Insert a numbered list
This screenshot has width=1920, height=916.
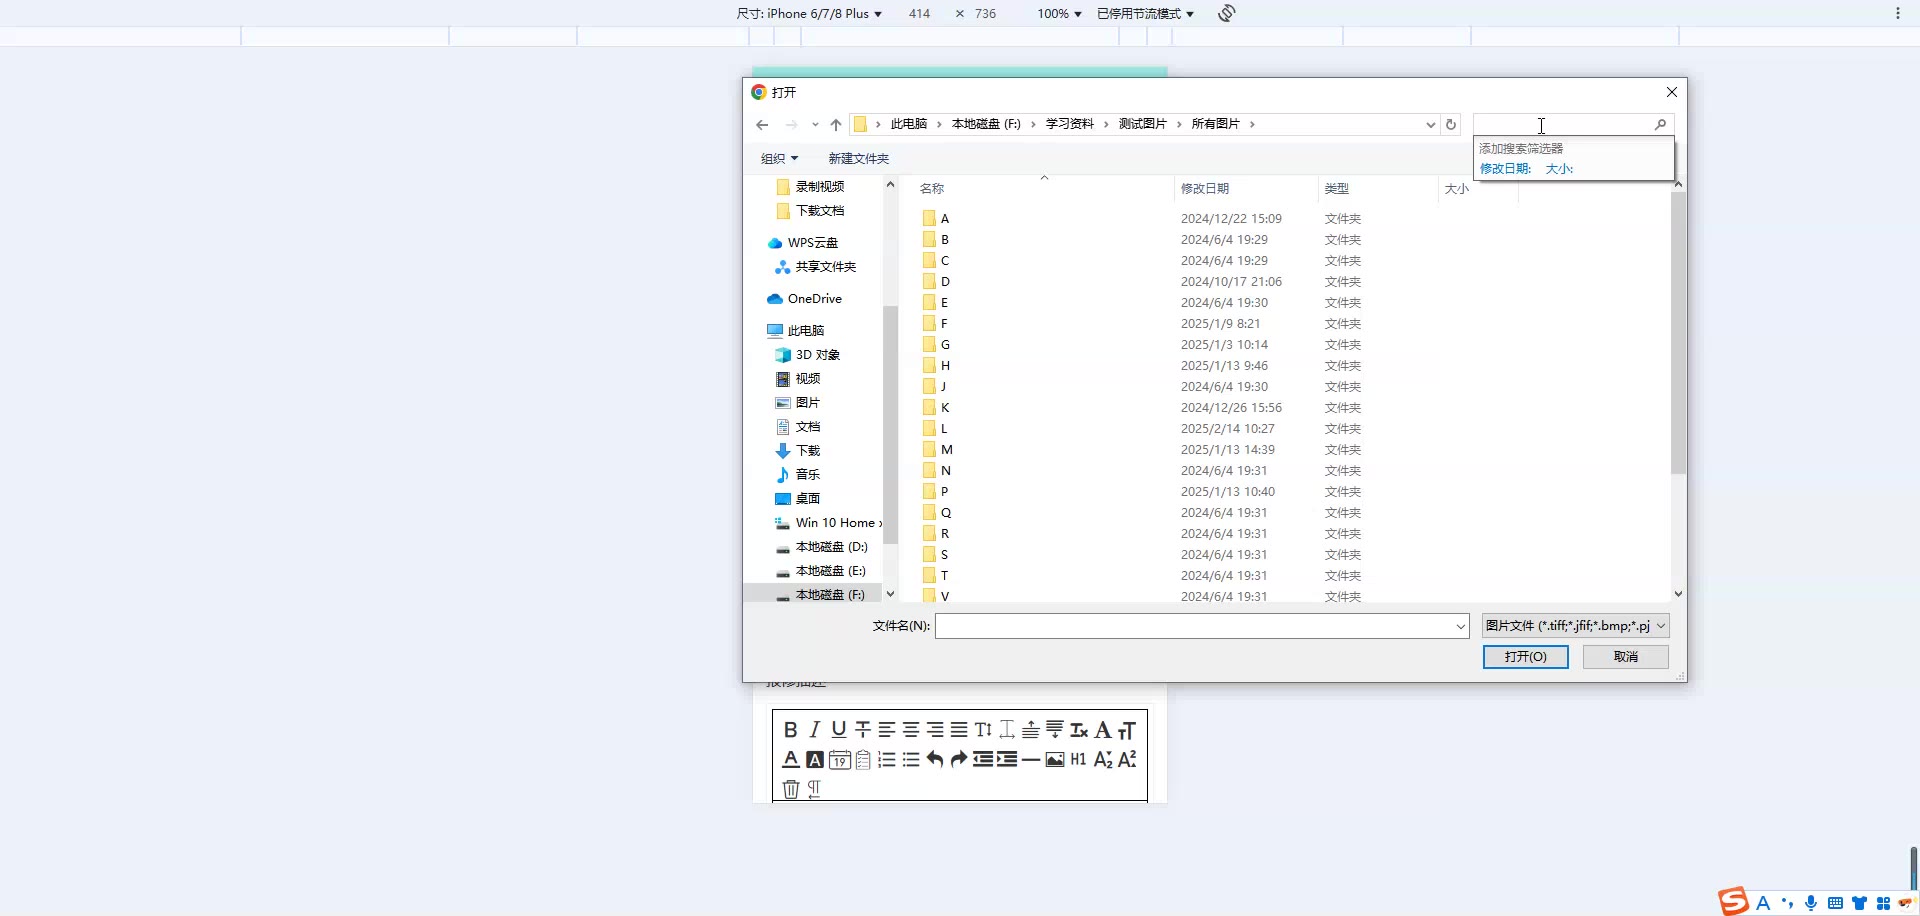point(886,760)
